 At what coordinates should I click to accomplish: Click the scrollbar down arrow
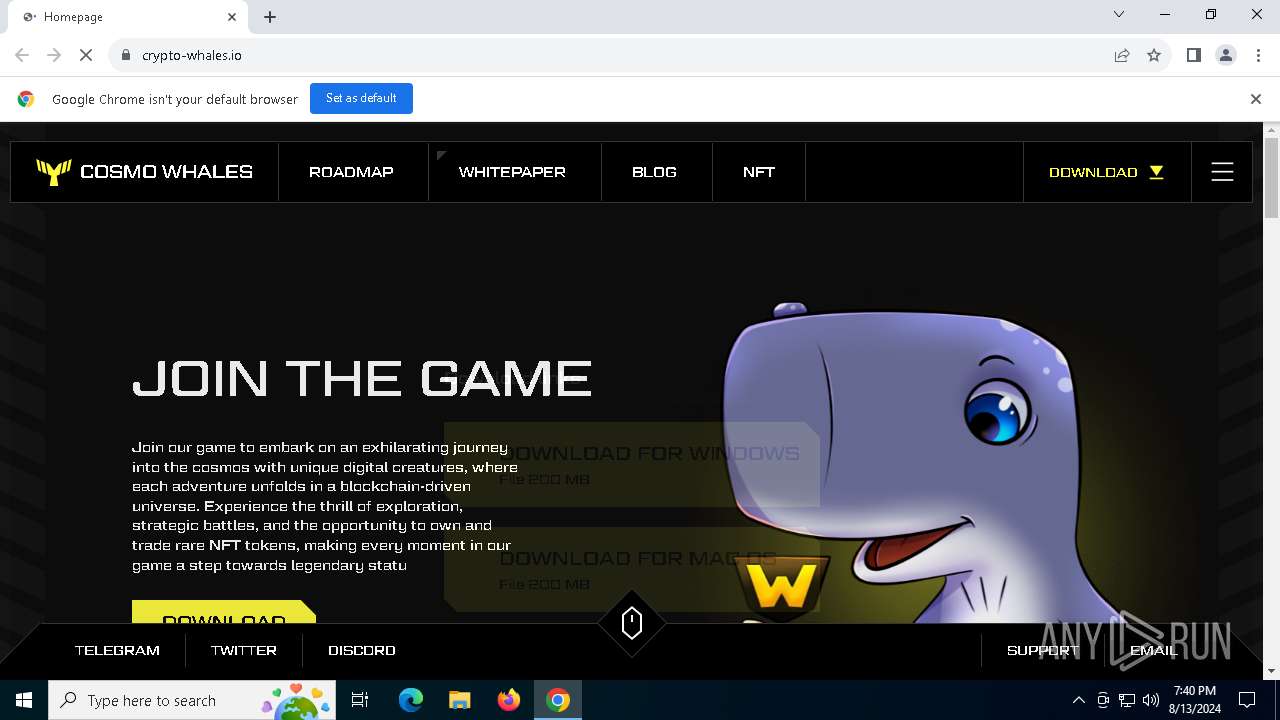tap(1272, 671)
